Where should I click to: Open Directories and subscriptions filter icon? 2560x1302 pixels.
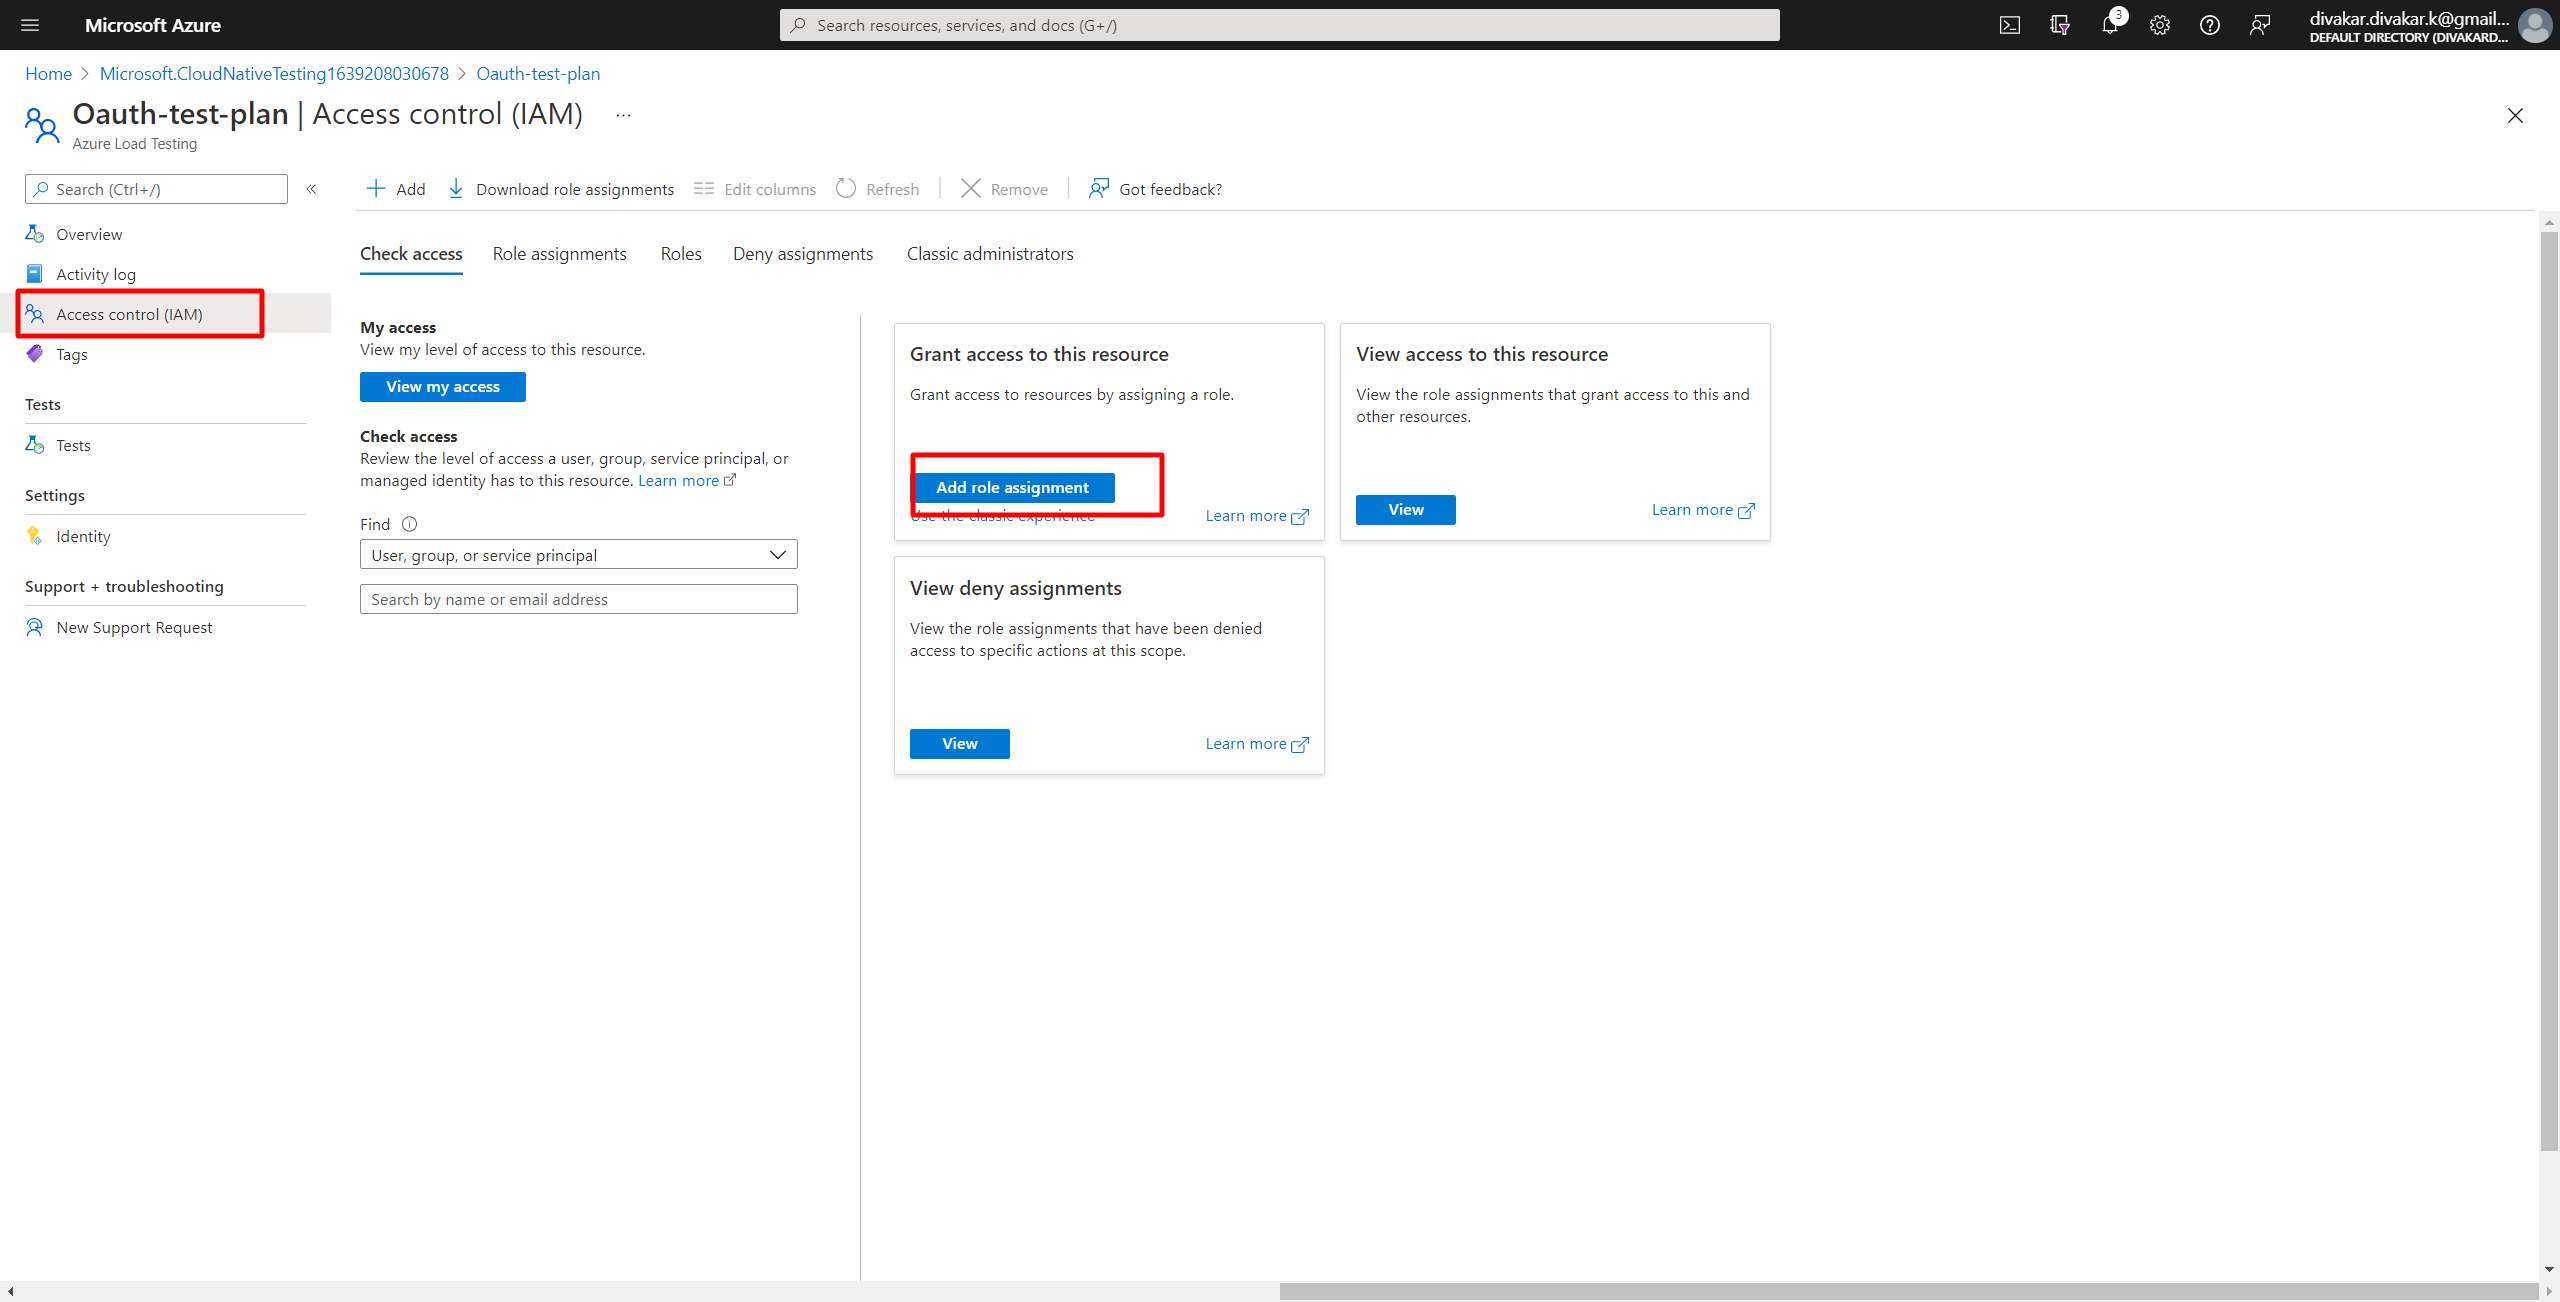pyautogui.click(x=2059, y=25)
